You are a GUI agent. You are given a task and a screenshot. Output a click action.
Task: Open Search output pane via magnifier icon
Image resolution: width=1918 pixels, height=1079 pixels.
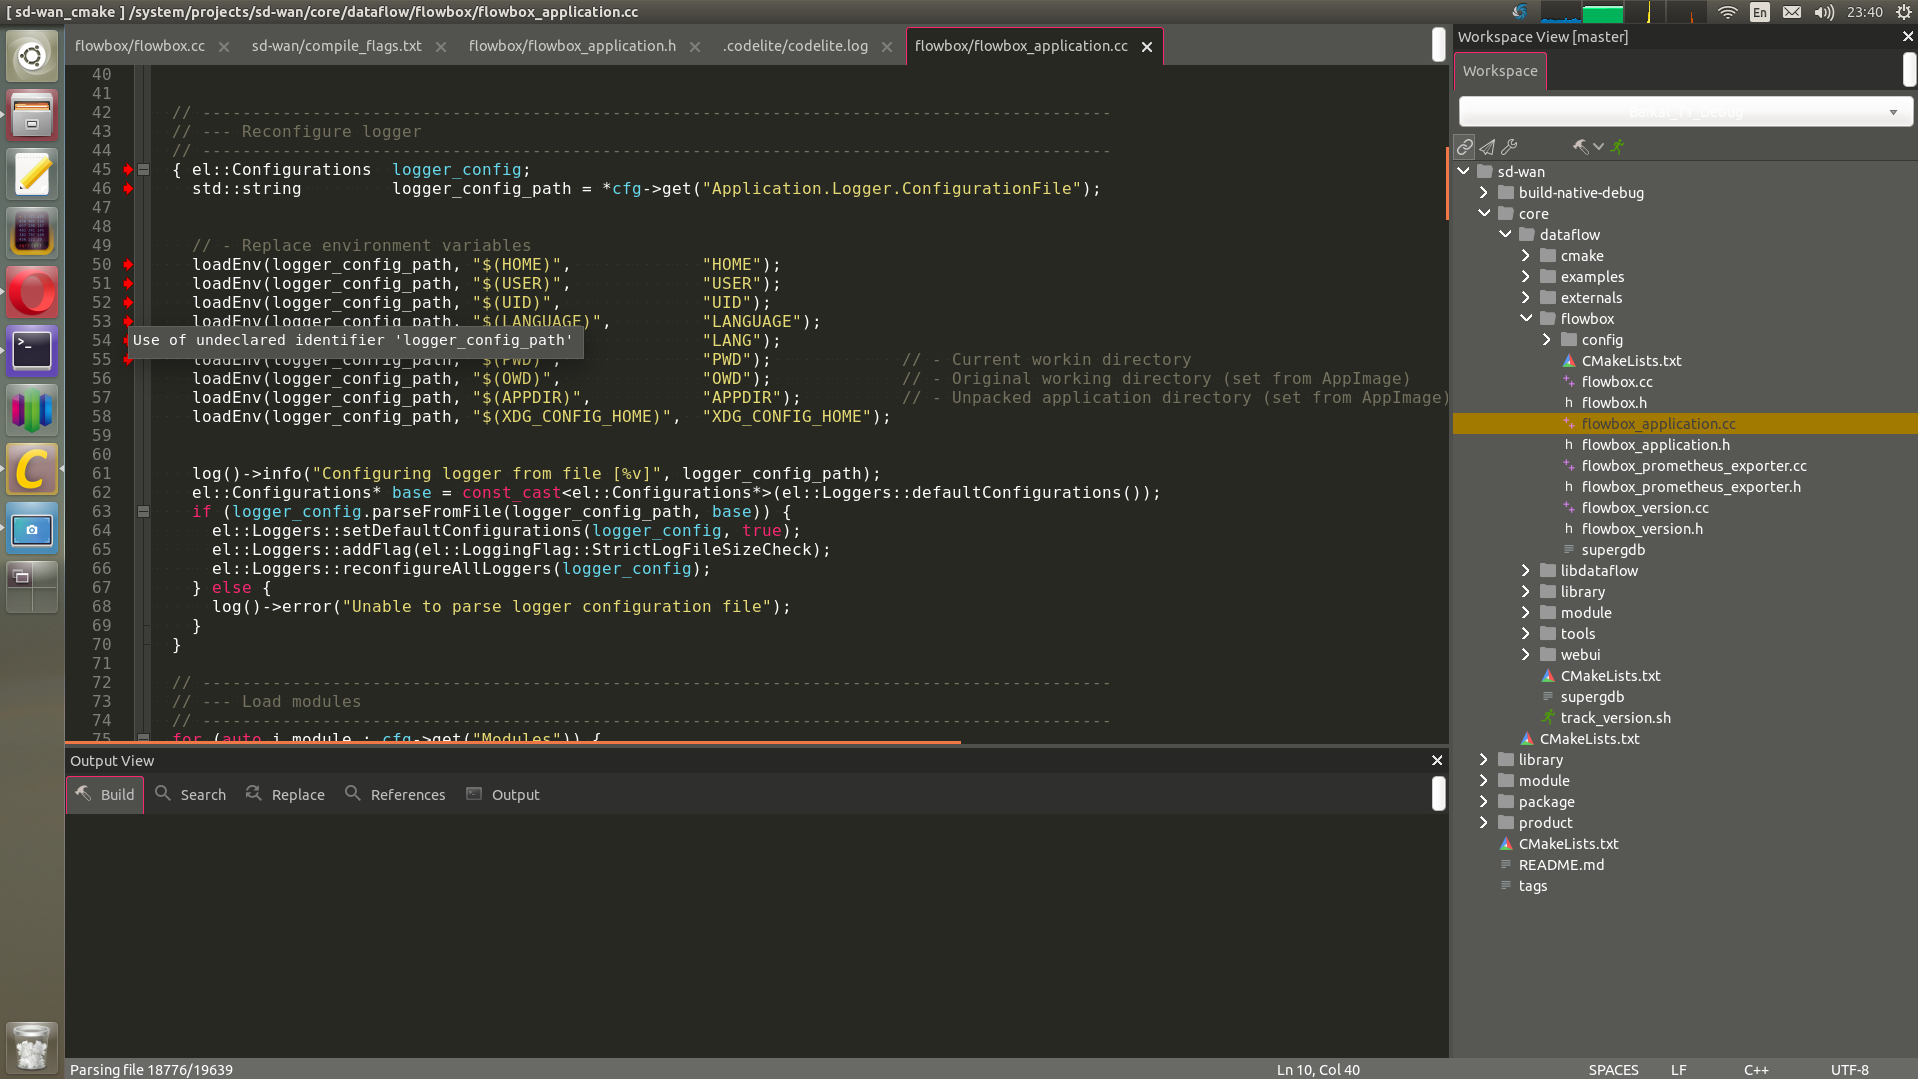coord(190,794)
